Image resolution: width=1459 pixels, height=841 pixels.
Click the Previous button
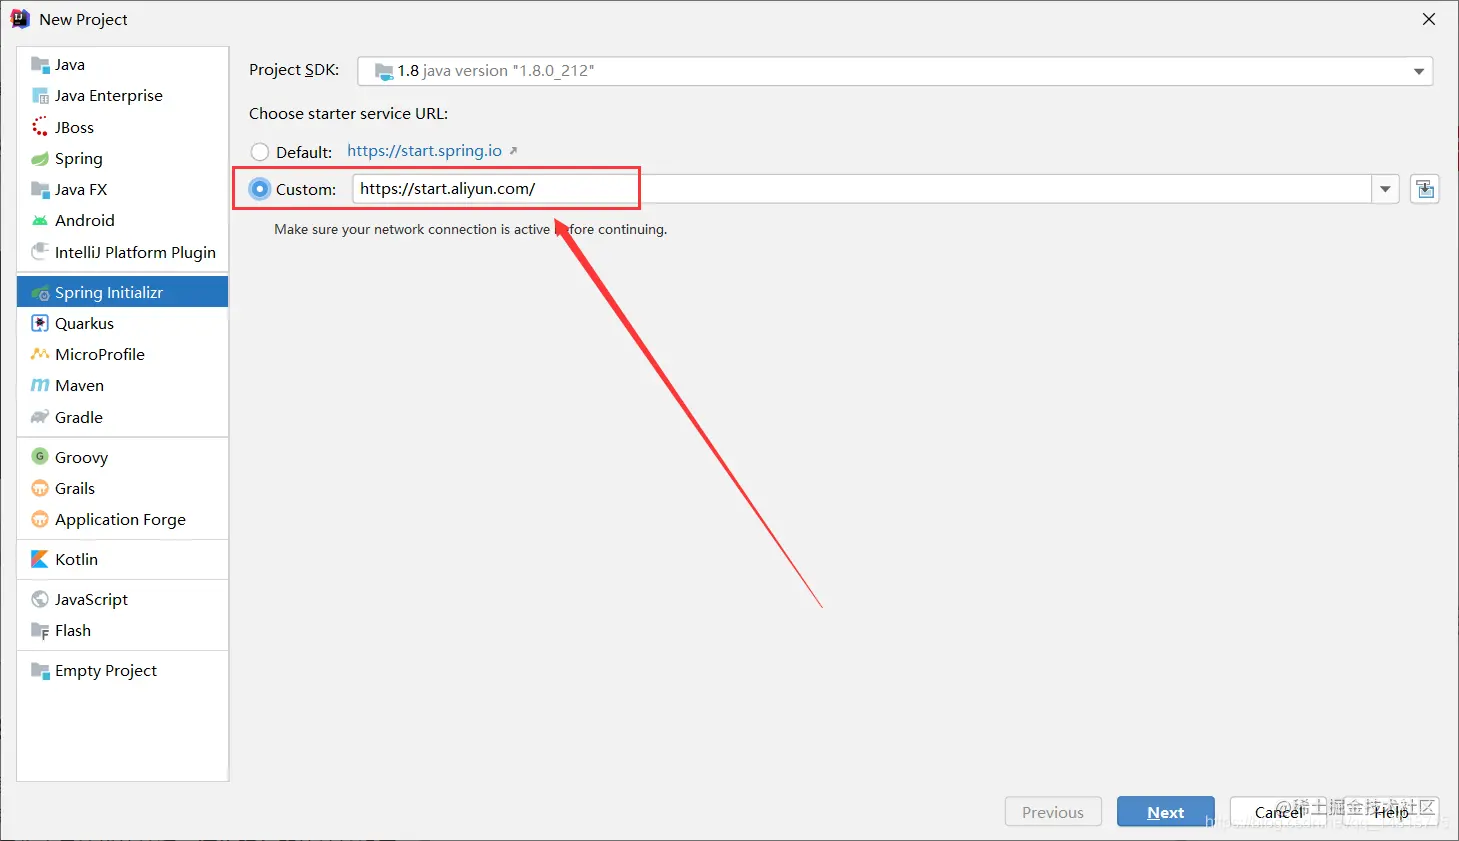coord(1053,812)
